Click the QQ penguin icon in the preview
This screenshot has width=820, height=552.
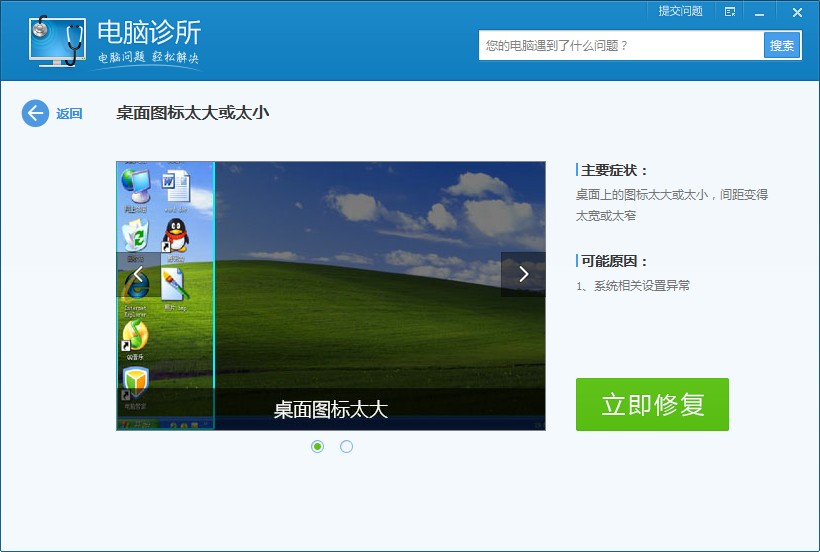click(176, 236)
